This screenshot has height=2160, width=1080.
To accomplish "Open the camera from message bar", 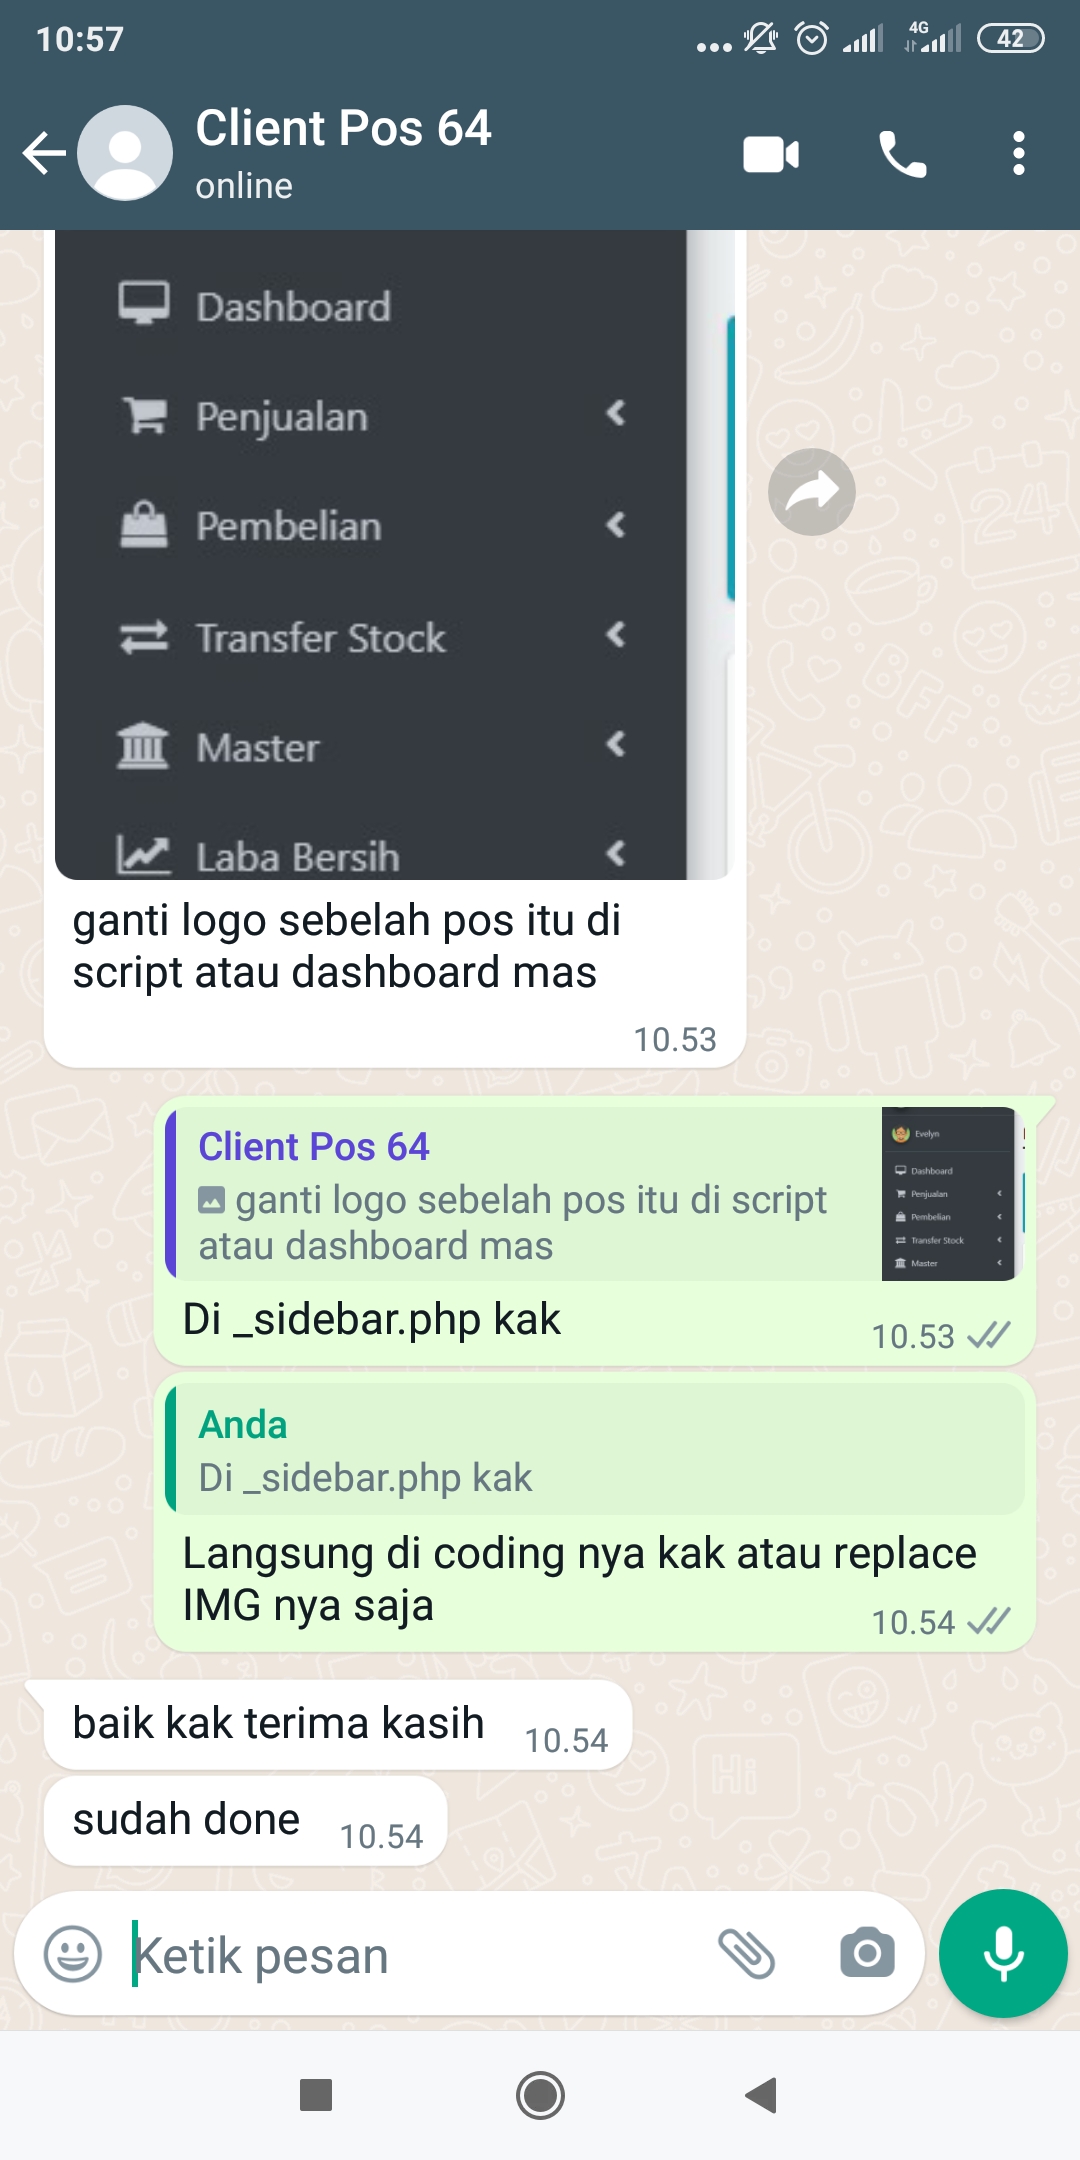I will click(x=867, y=1953).
